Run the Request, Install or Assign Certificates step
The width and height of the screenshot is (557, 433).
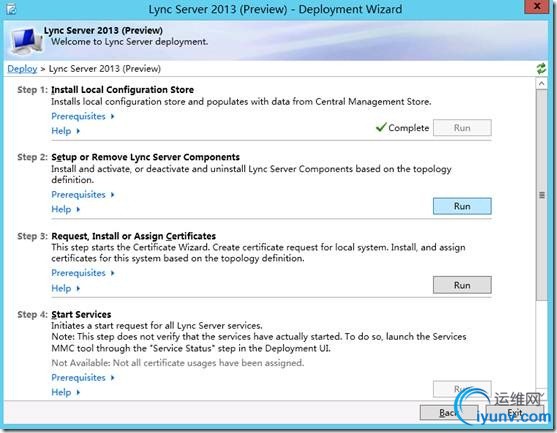[462, 285]
